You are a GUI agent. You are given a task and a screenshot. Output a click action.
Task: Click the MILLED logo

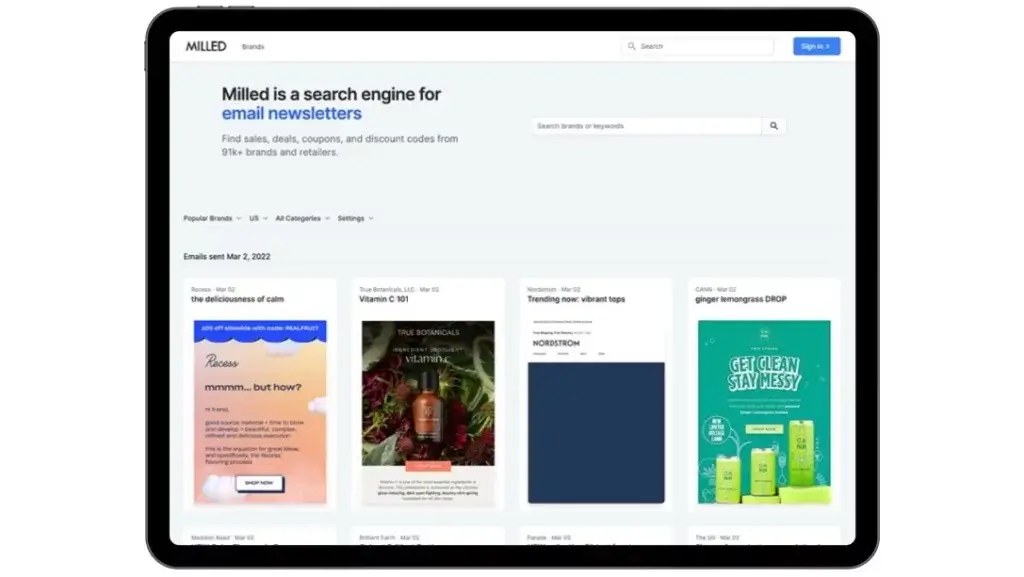(205, 46)
